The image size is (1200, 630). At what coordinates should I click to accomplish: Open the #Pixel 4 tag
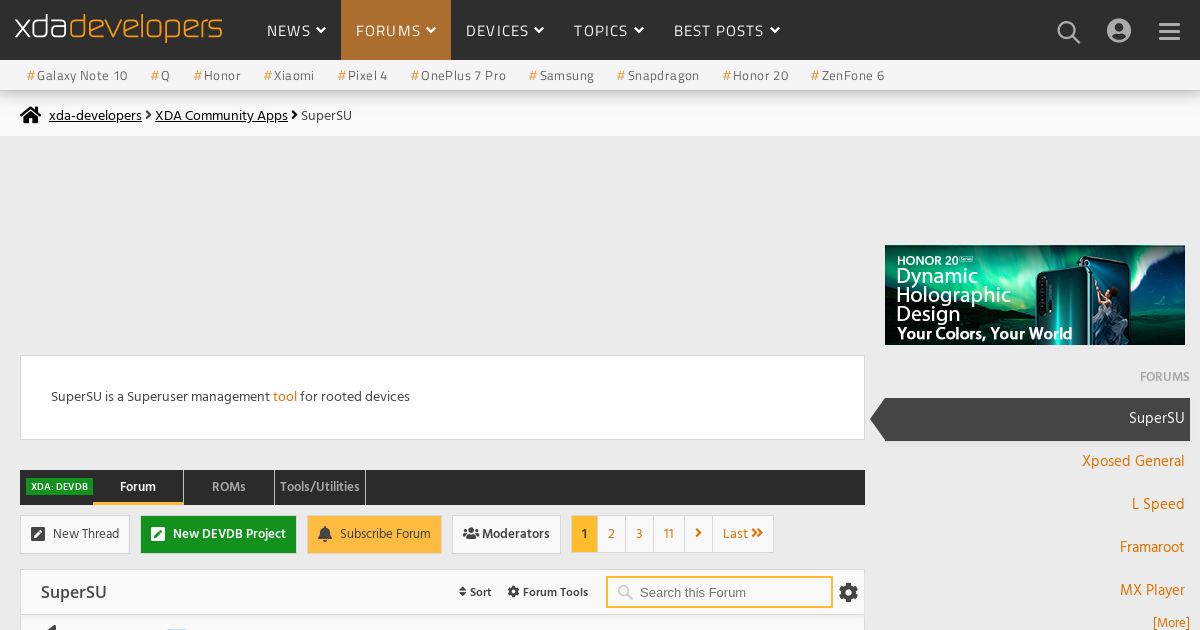pos(362,76)
